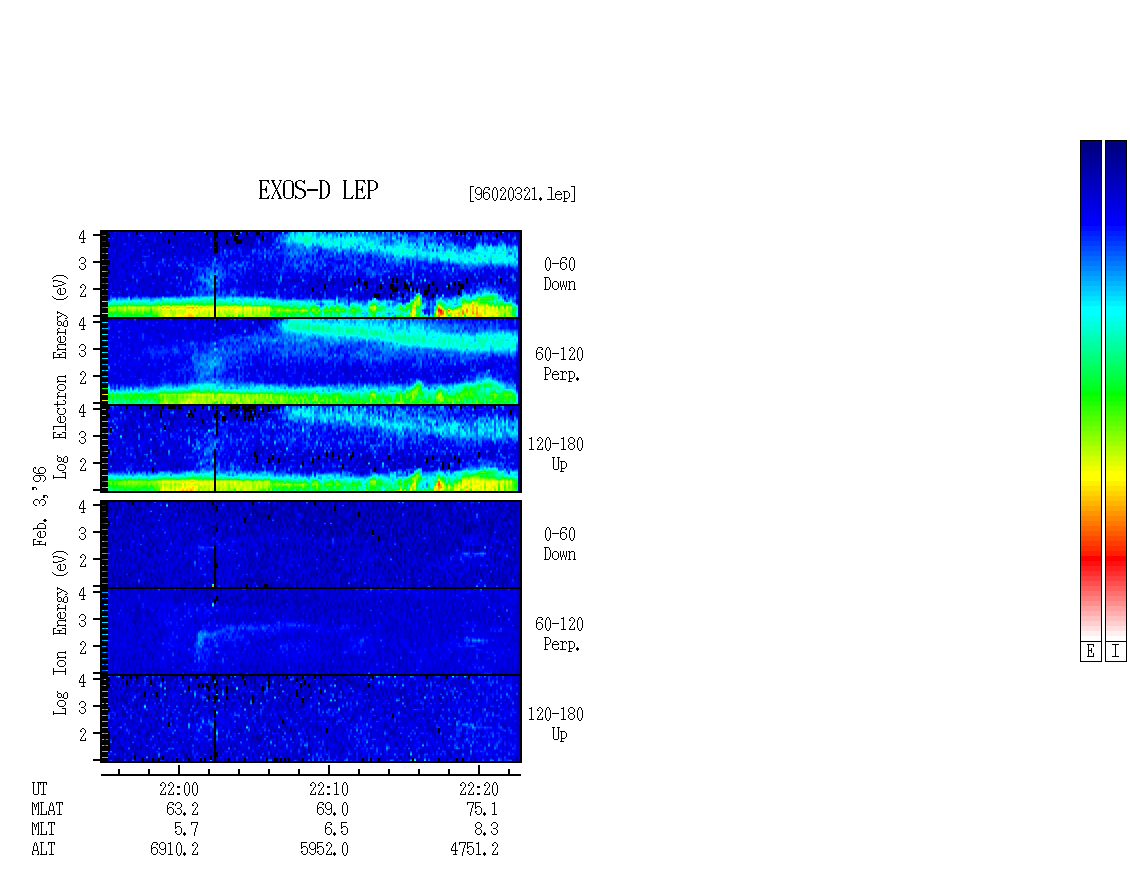This screenshot has height=875, width=1130.
Task: Click the ion color scale bar labeled I
Action: tap(1116, 390)
